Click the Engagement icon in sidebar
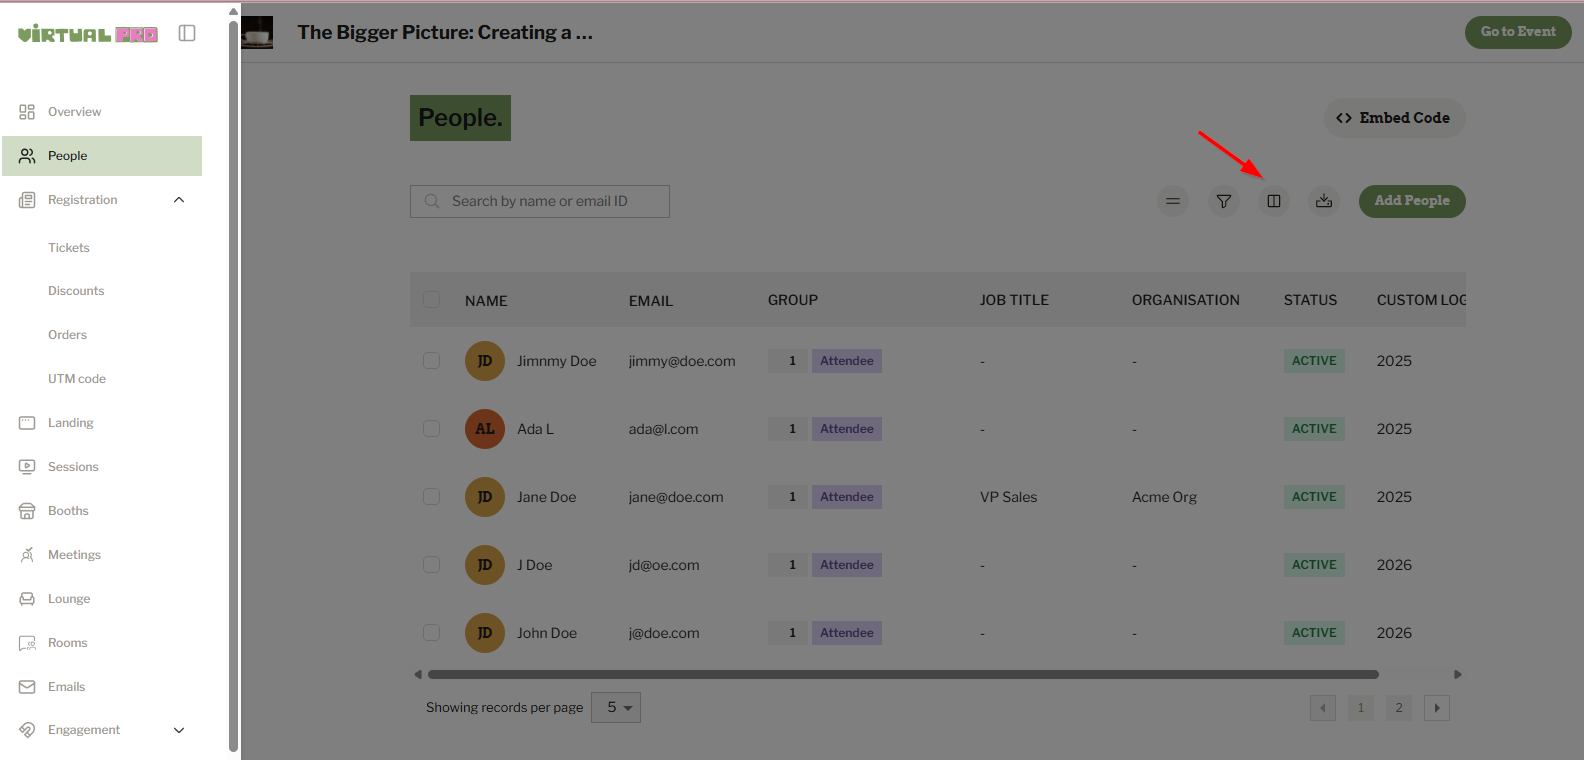 [x=27, y=730]
